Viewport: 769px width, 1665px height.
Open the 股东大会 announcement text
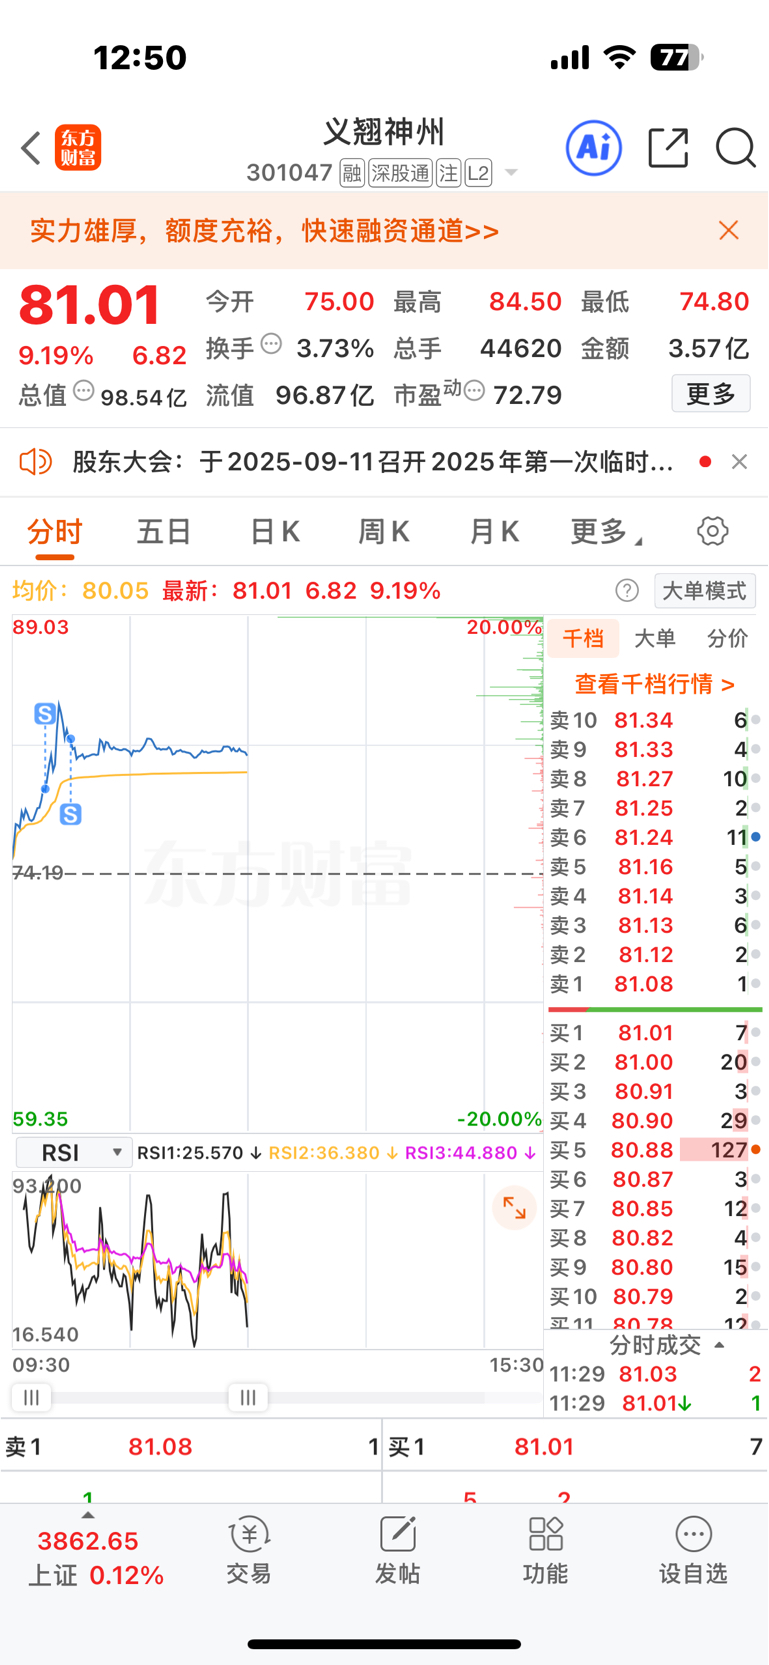coord(373,462)
